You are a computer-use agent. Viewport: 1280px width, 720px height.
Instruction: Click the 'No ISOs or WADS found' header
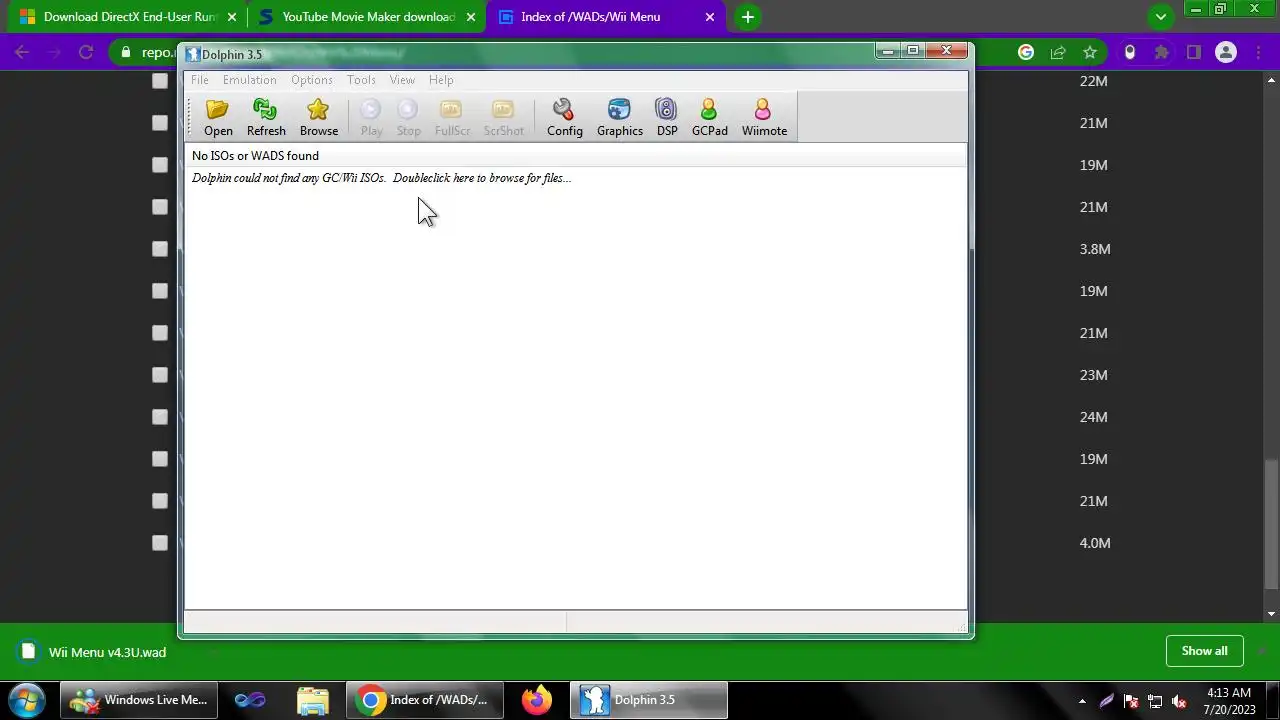tap(255, 156)
